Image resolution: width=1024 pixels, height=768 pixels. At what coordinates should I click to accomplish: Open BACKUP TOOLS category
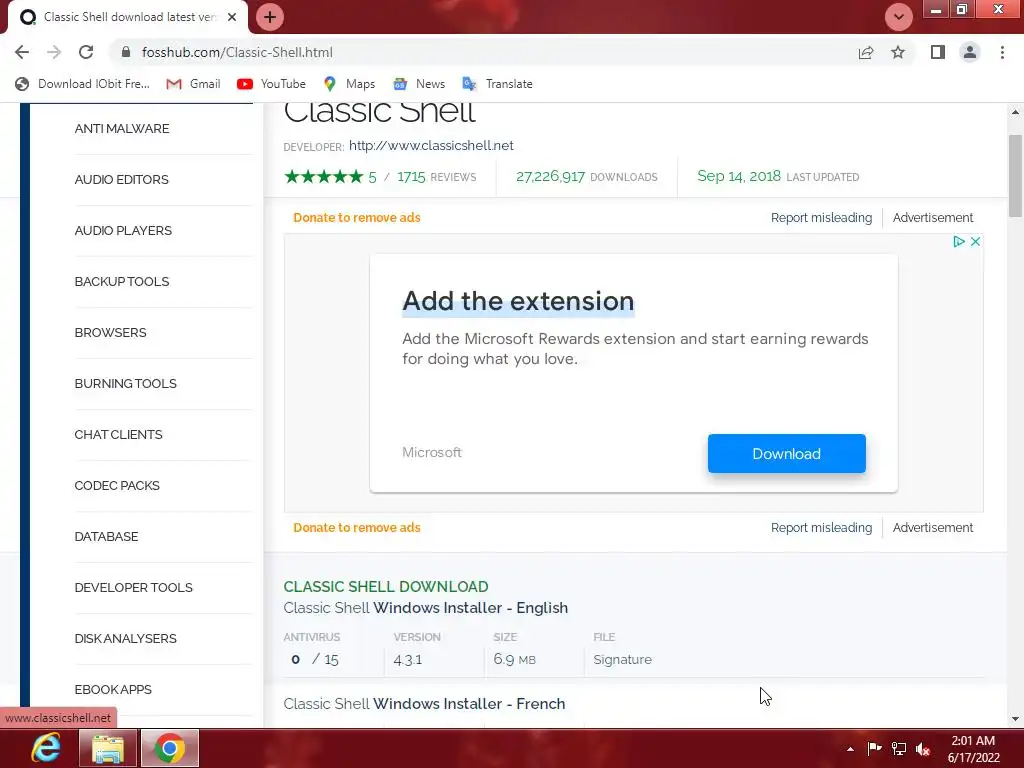point(122,281)
